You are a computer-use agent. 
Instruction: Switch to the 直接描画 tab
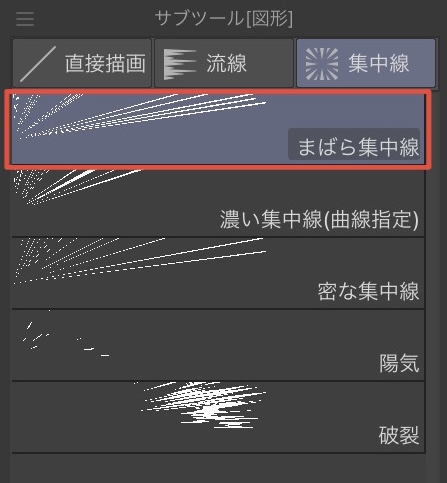pyautogui.click(x=82, y=63)
